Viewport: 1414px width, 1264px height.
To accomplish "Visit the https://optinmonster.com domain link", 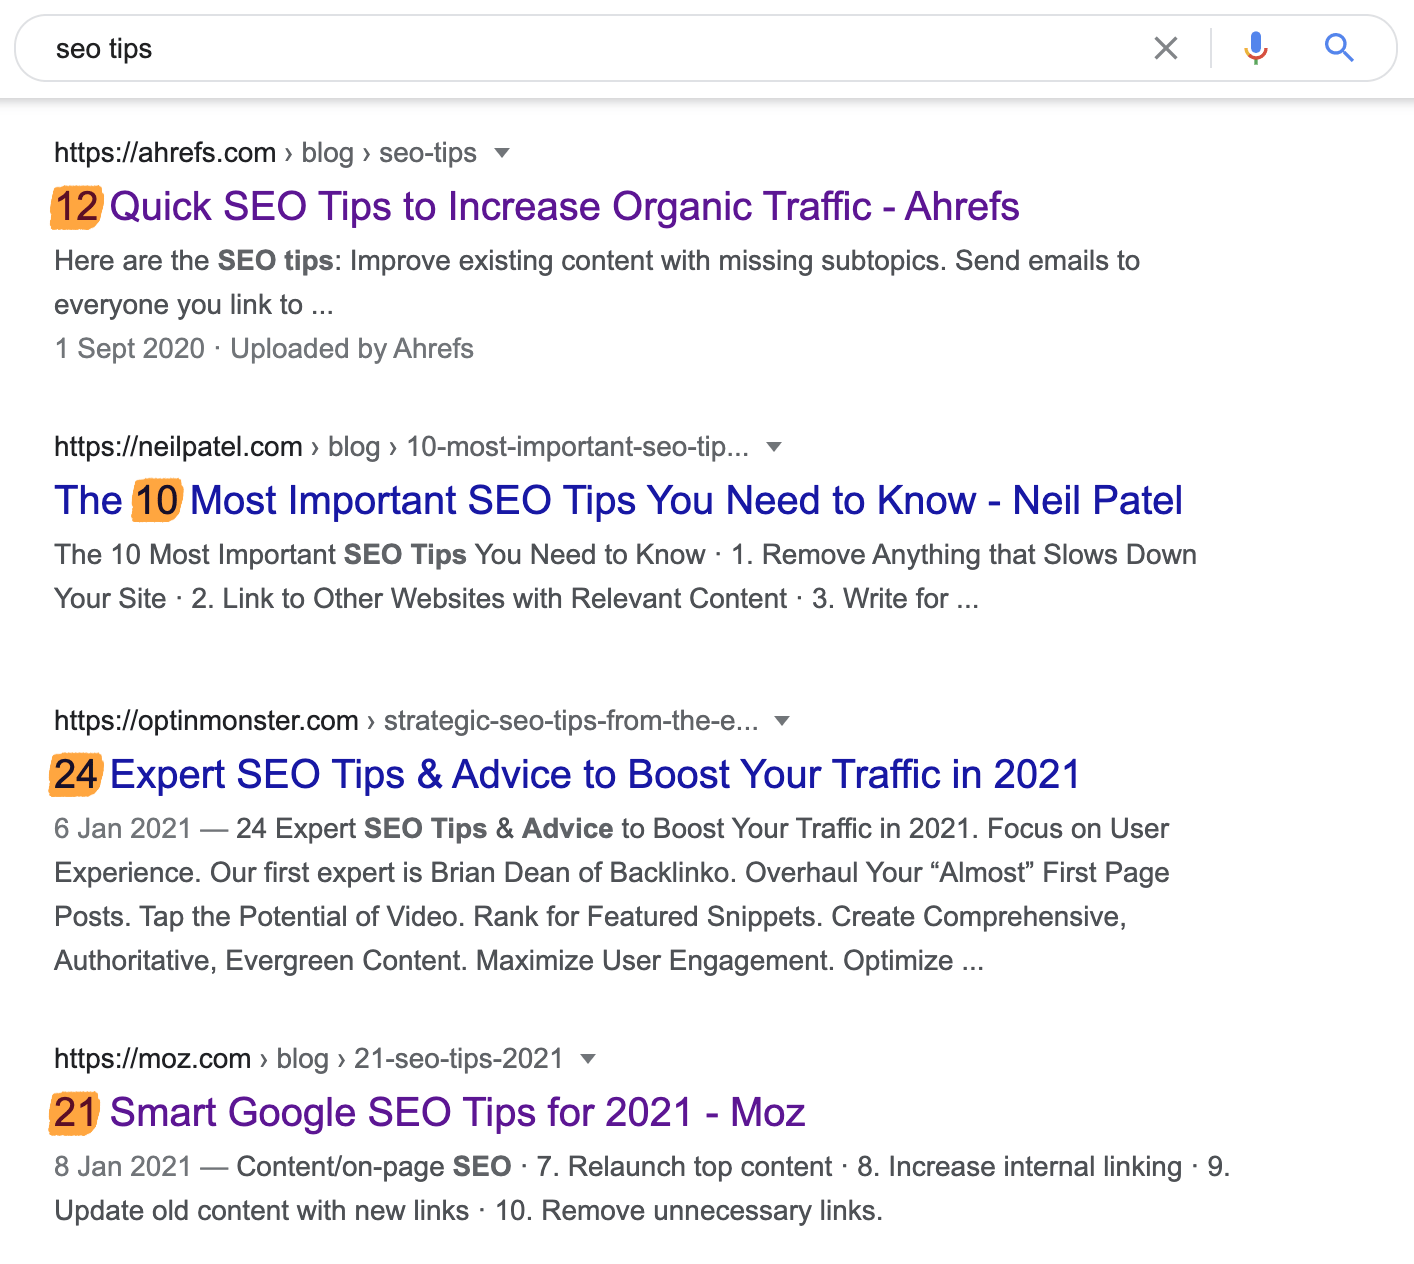I will point(205,720).
